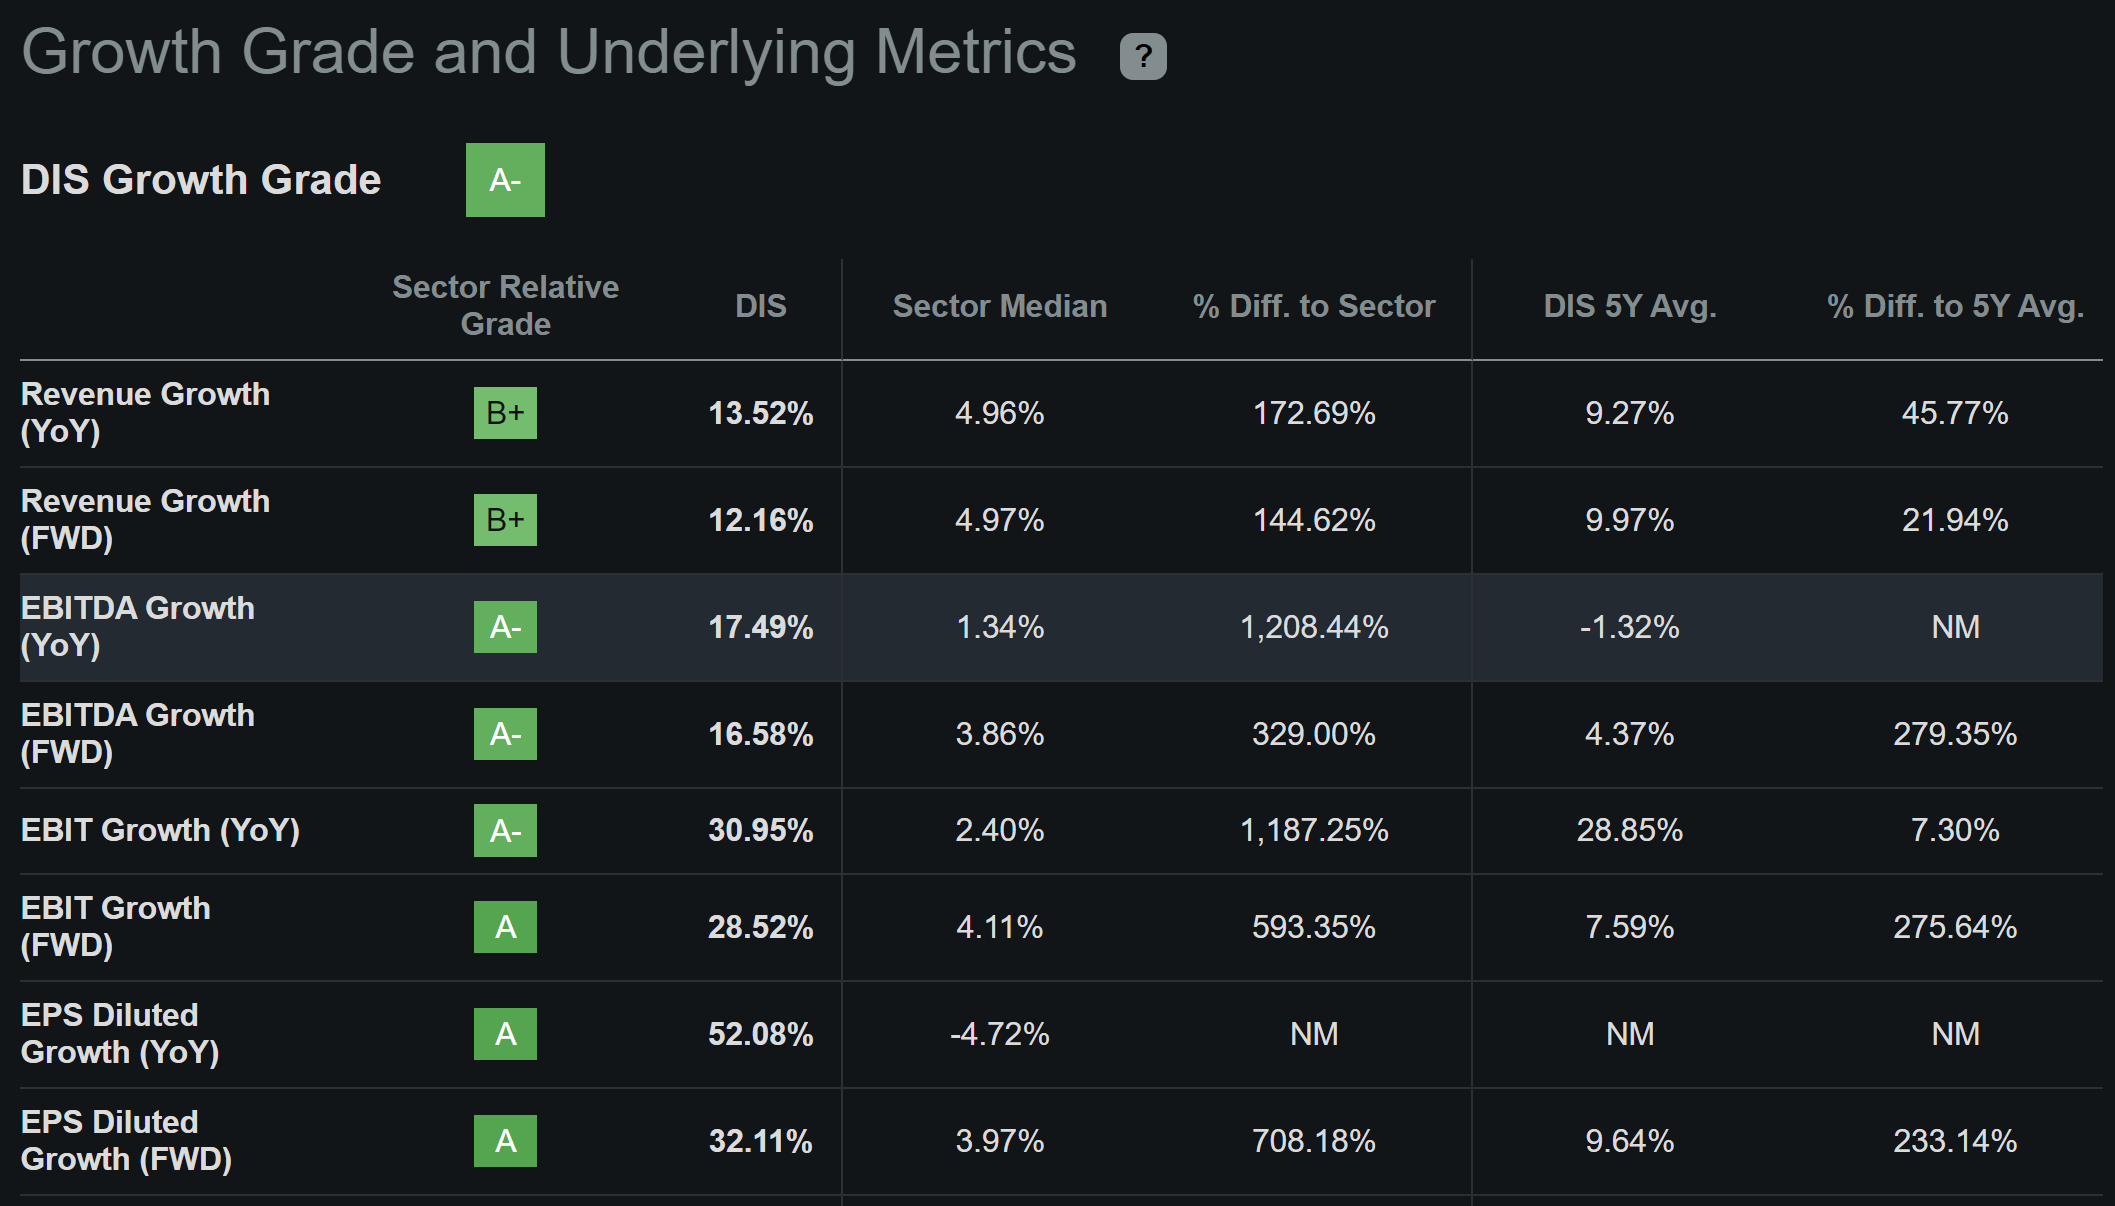Image resolution: width=2115 pixels, height=1206 pixels.
Task: Click the 17.49% EBITDA Growth DIS value
Action: tap(760, 627)
